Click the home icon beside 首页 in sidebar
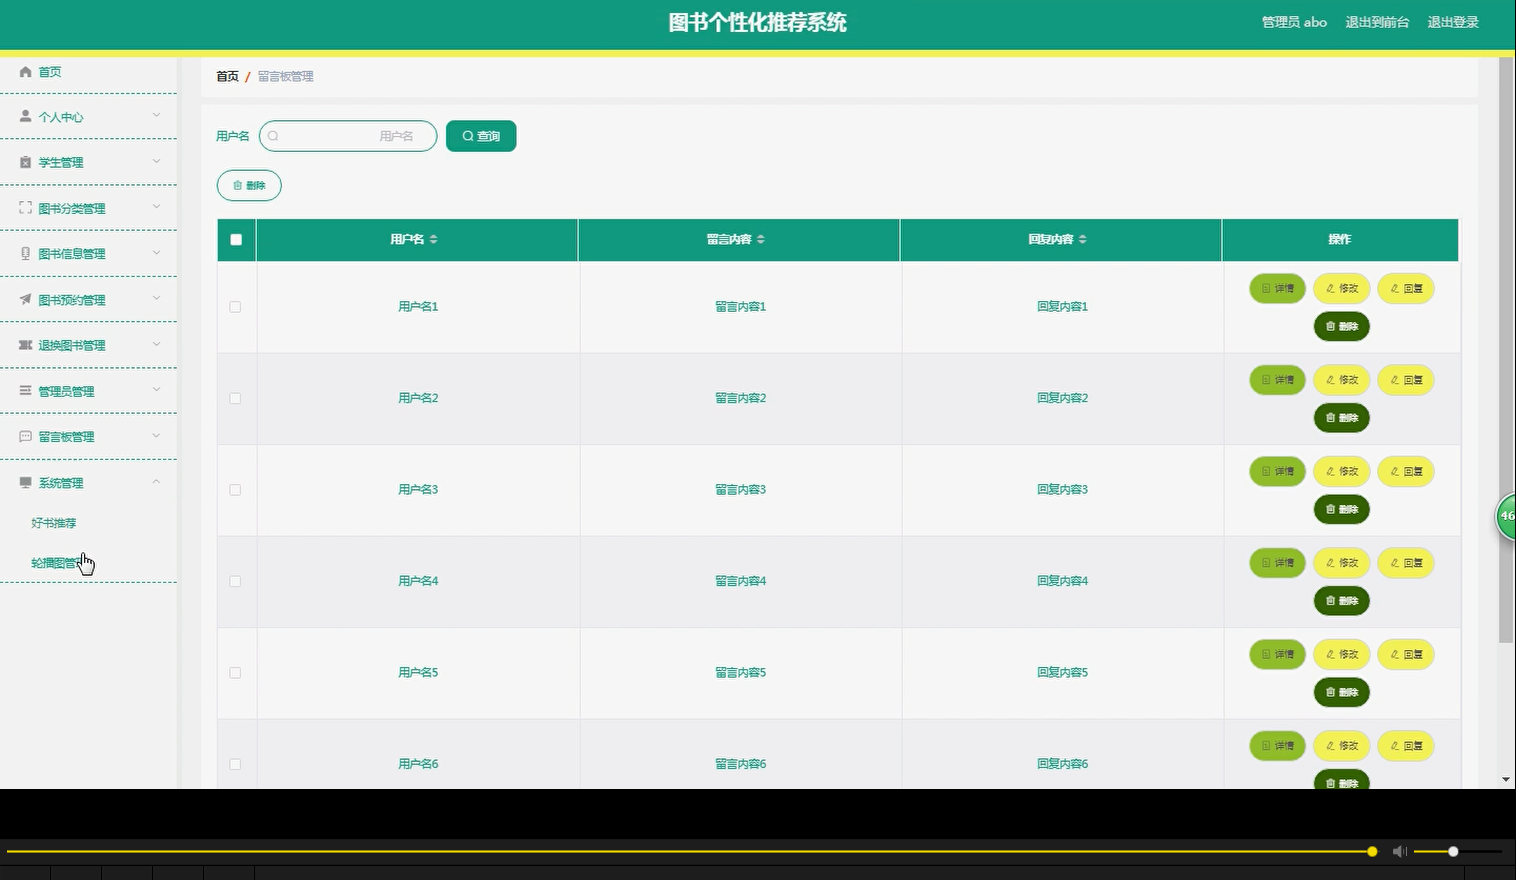The width and height of the screenshot is (1516, 880). pyautogui.click(x=26, y=72)
